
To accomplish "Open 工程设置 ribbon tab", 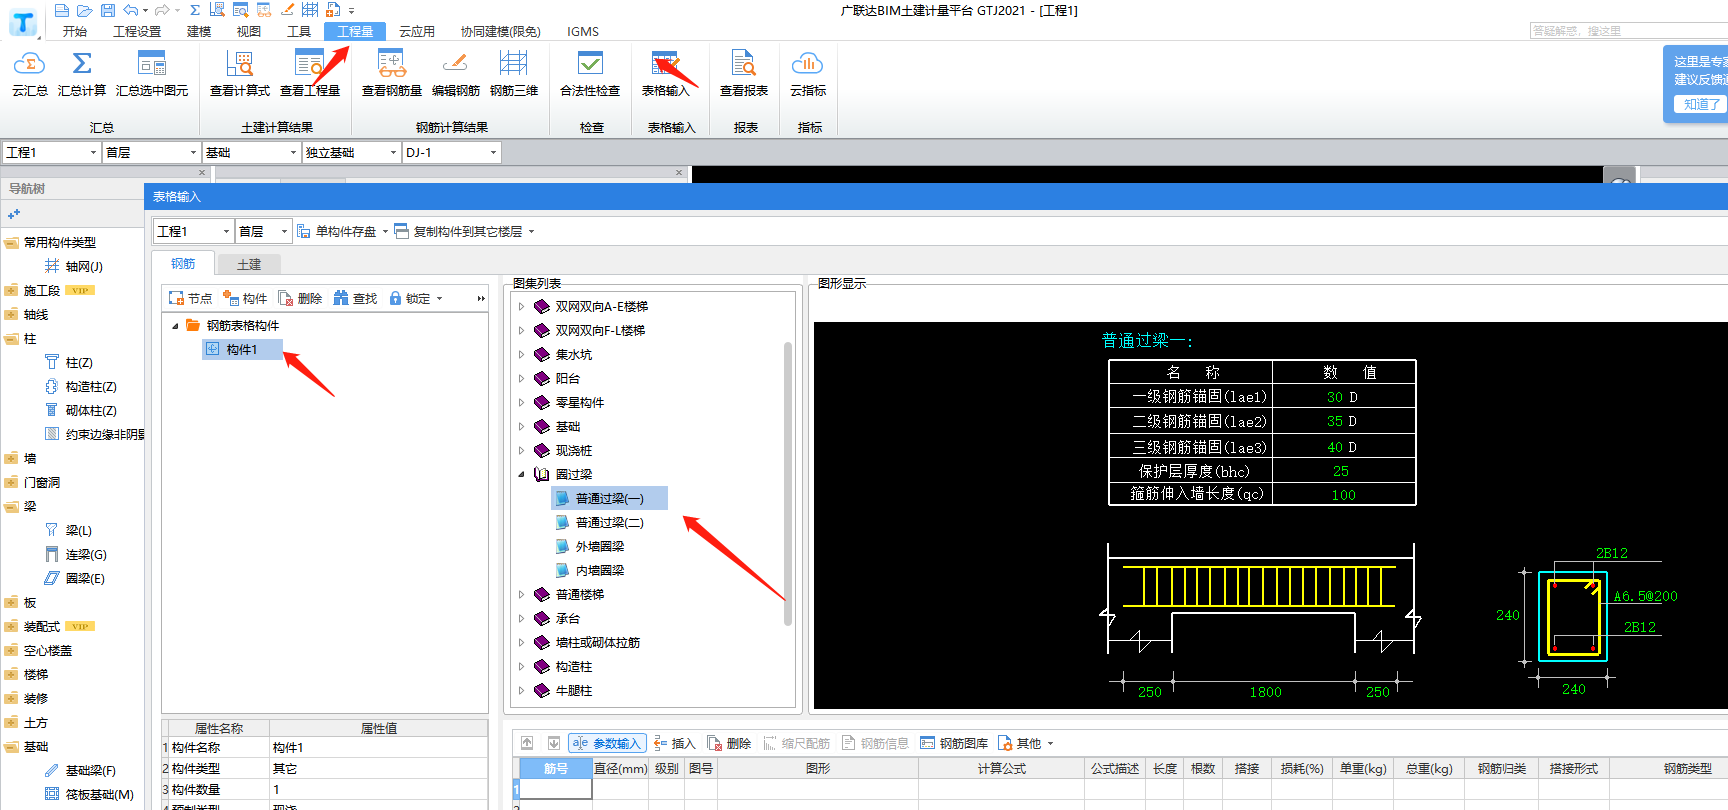I will [x=137, y=31].
